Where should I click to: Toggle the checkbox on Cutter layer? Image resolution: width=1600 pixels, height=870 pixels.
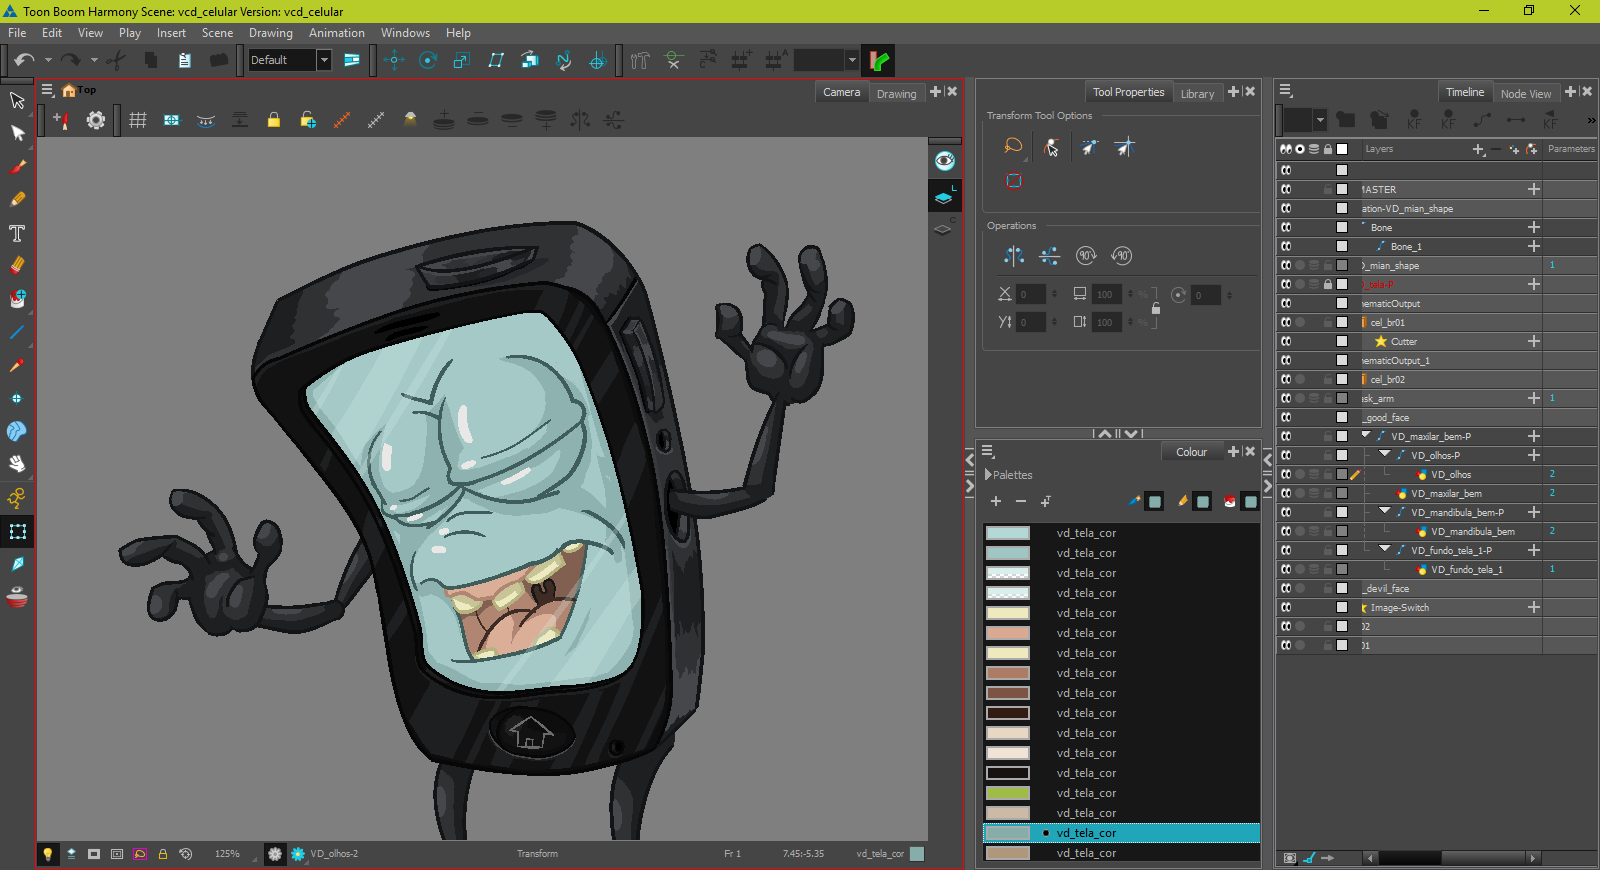point(1342,342)
